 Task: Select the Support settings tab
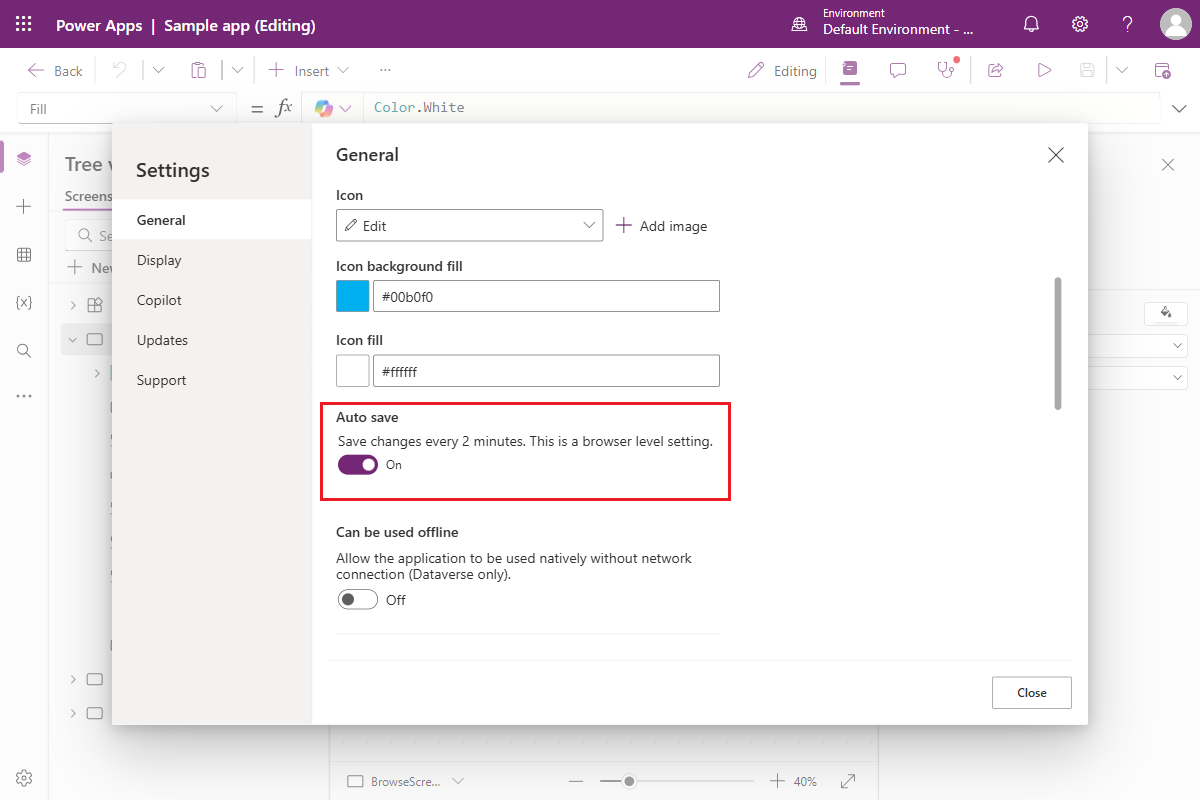[x=212, y=380]
